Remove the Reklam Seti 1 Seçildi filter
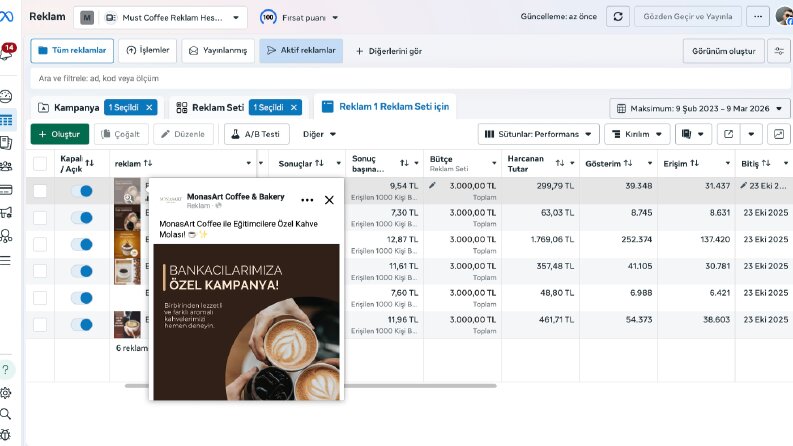Screen dimensions: 793x446 pyautogui.click(x=294, y=107)
